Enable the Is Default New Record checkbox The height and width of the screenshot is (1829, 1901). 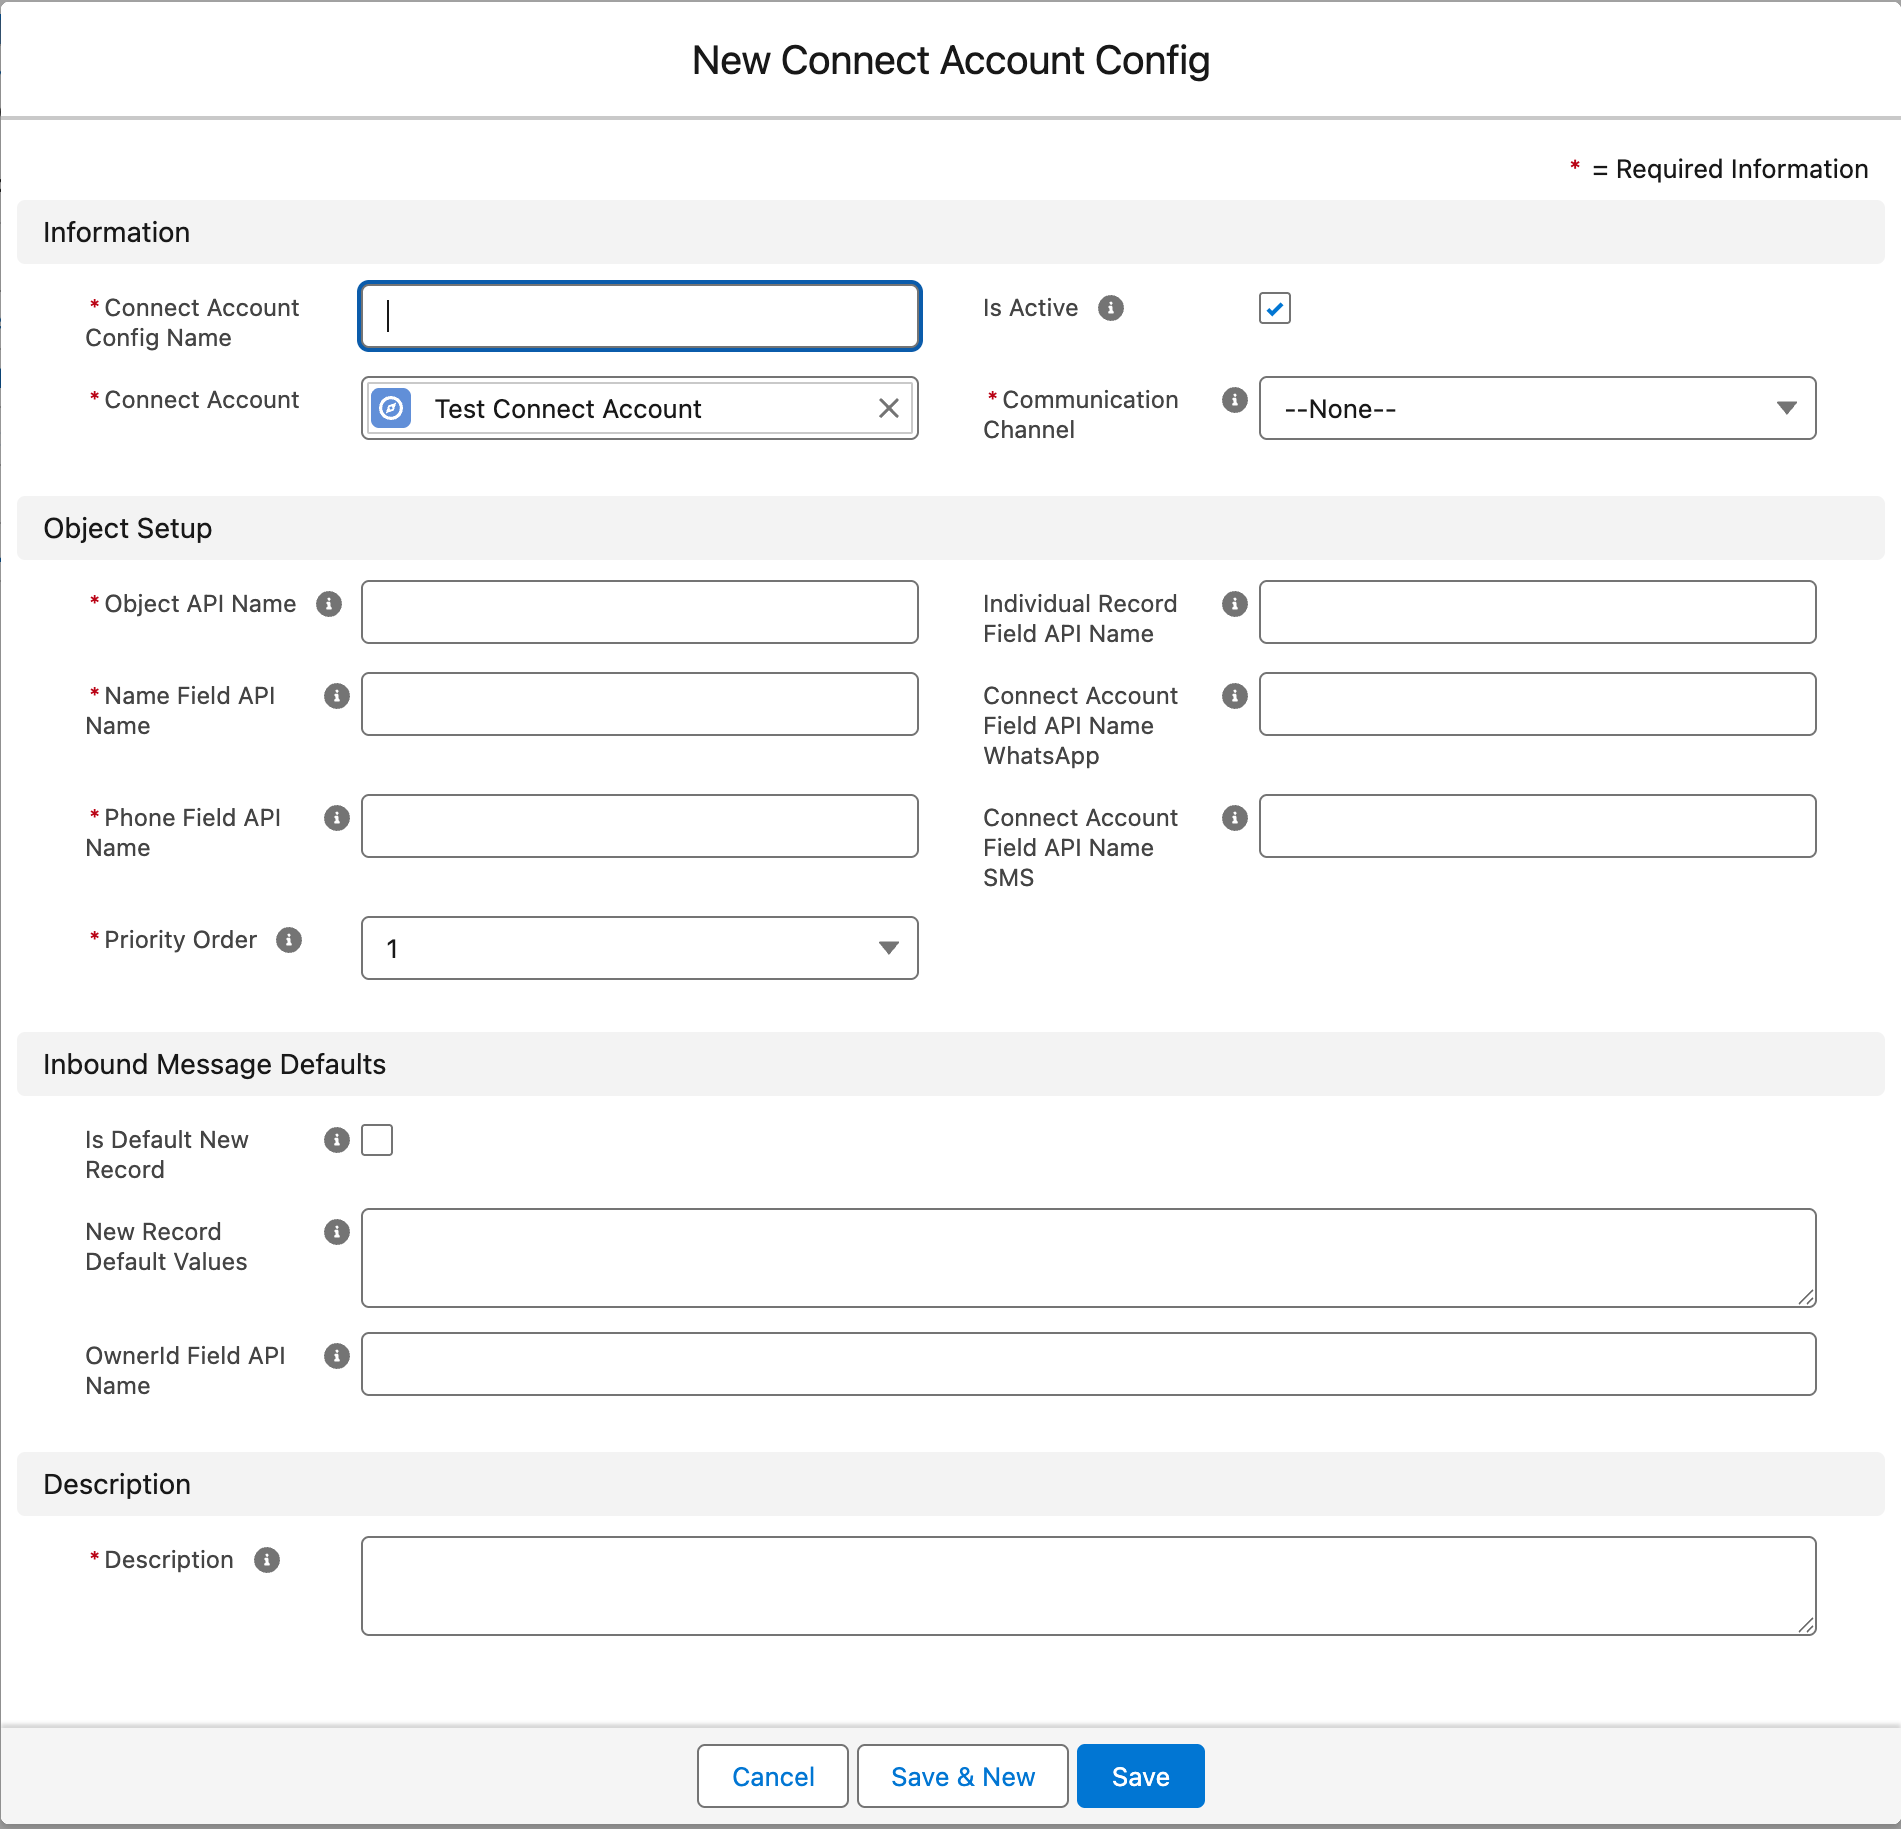click(x=377, y=1140)
